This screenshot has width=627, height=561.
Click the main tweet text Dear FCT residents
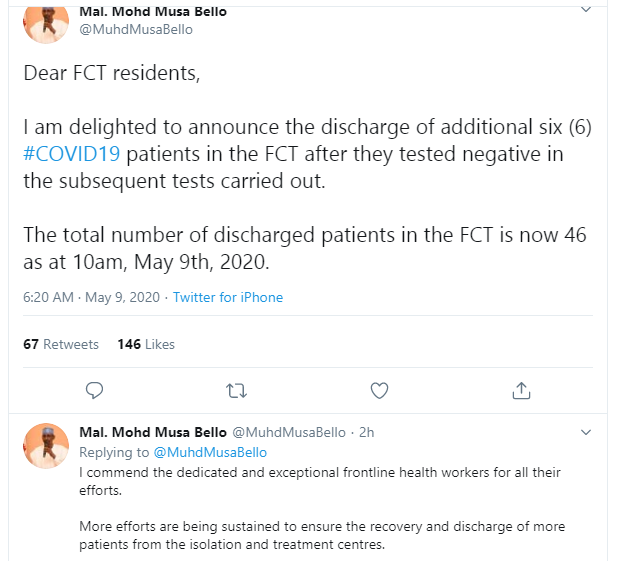click(x=112, y=74)
